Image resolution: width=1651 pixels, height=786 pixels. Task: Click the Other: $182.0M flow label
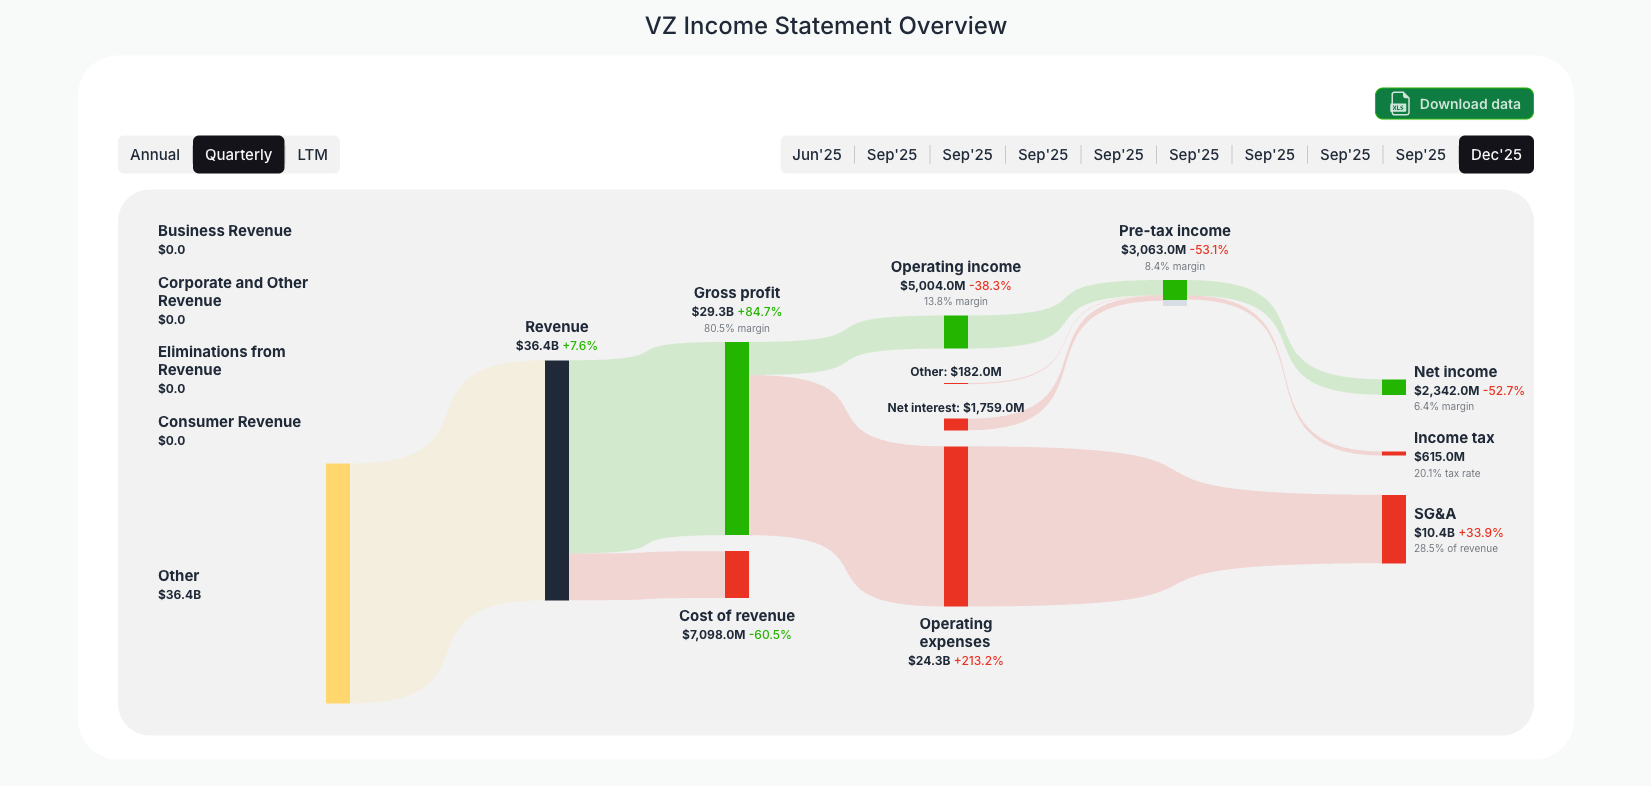[955, 371]
